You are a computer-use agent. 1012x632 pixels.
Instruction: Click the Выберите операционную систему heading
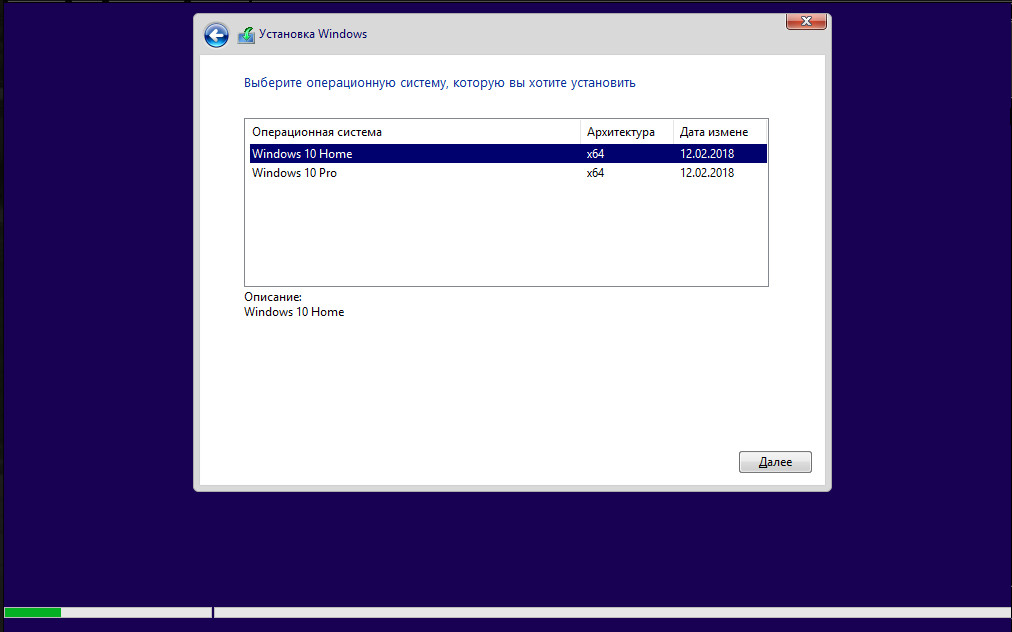tap(440, 83)
